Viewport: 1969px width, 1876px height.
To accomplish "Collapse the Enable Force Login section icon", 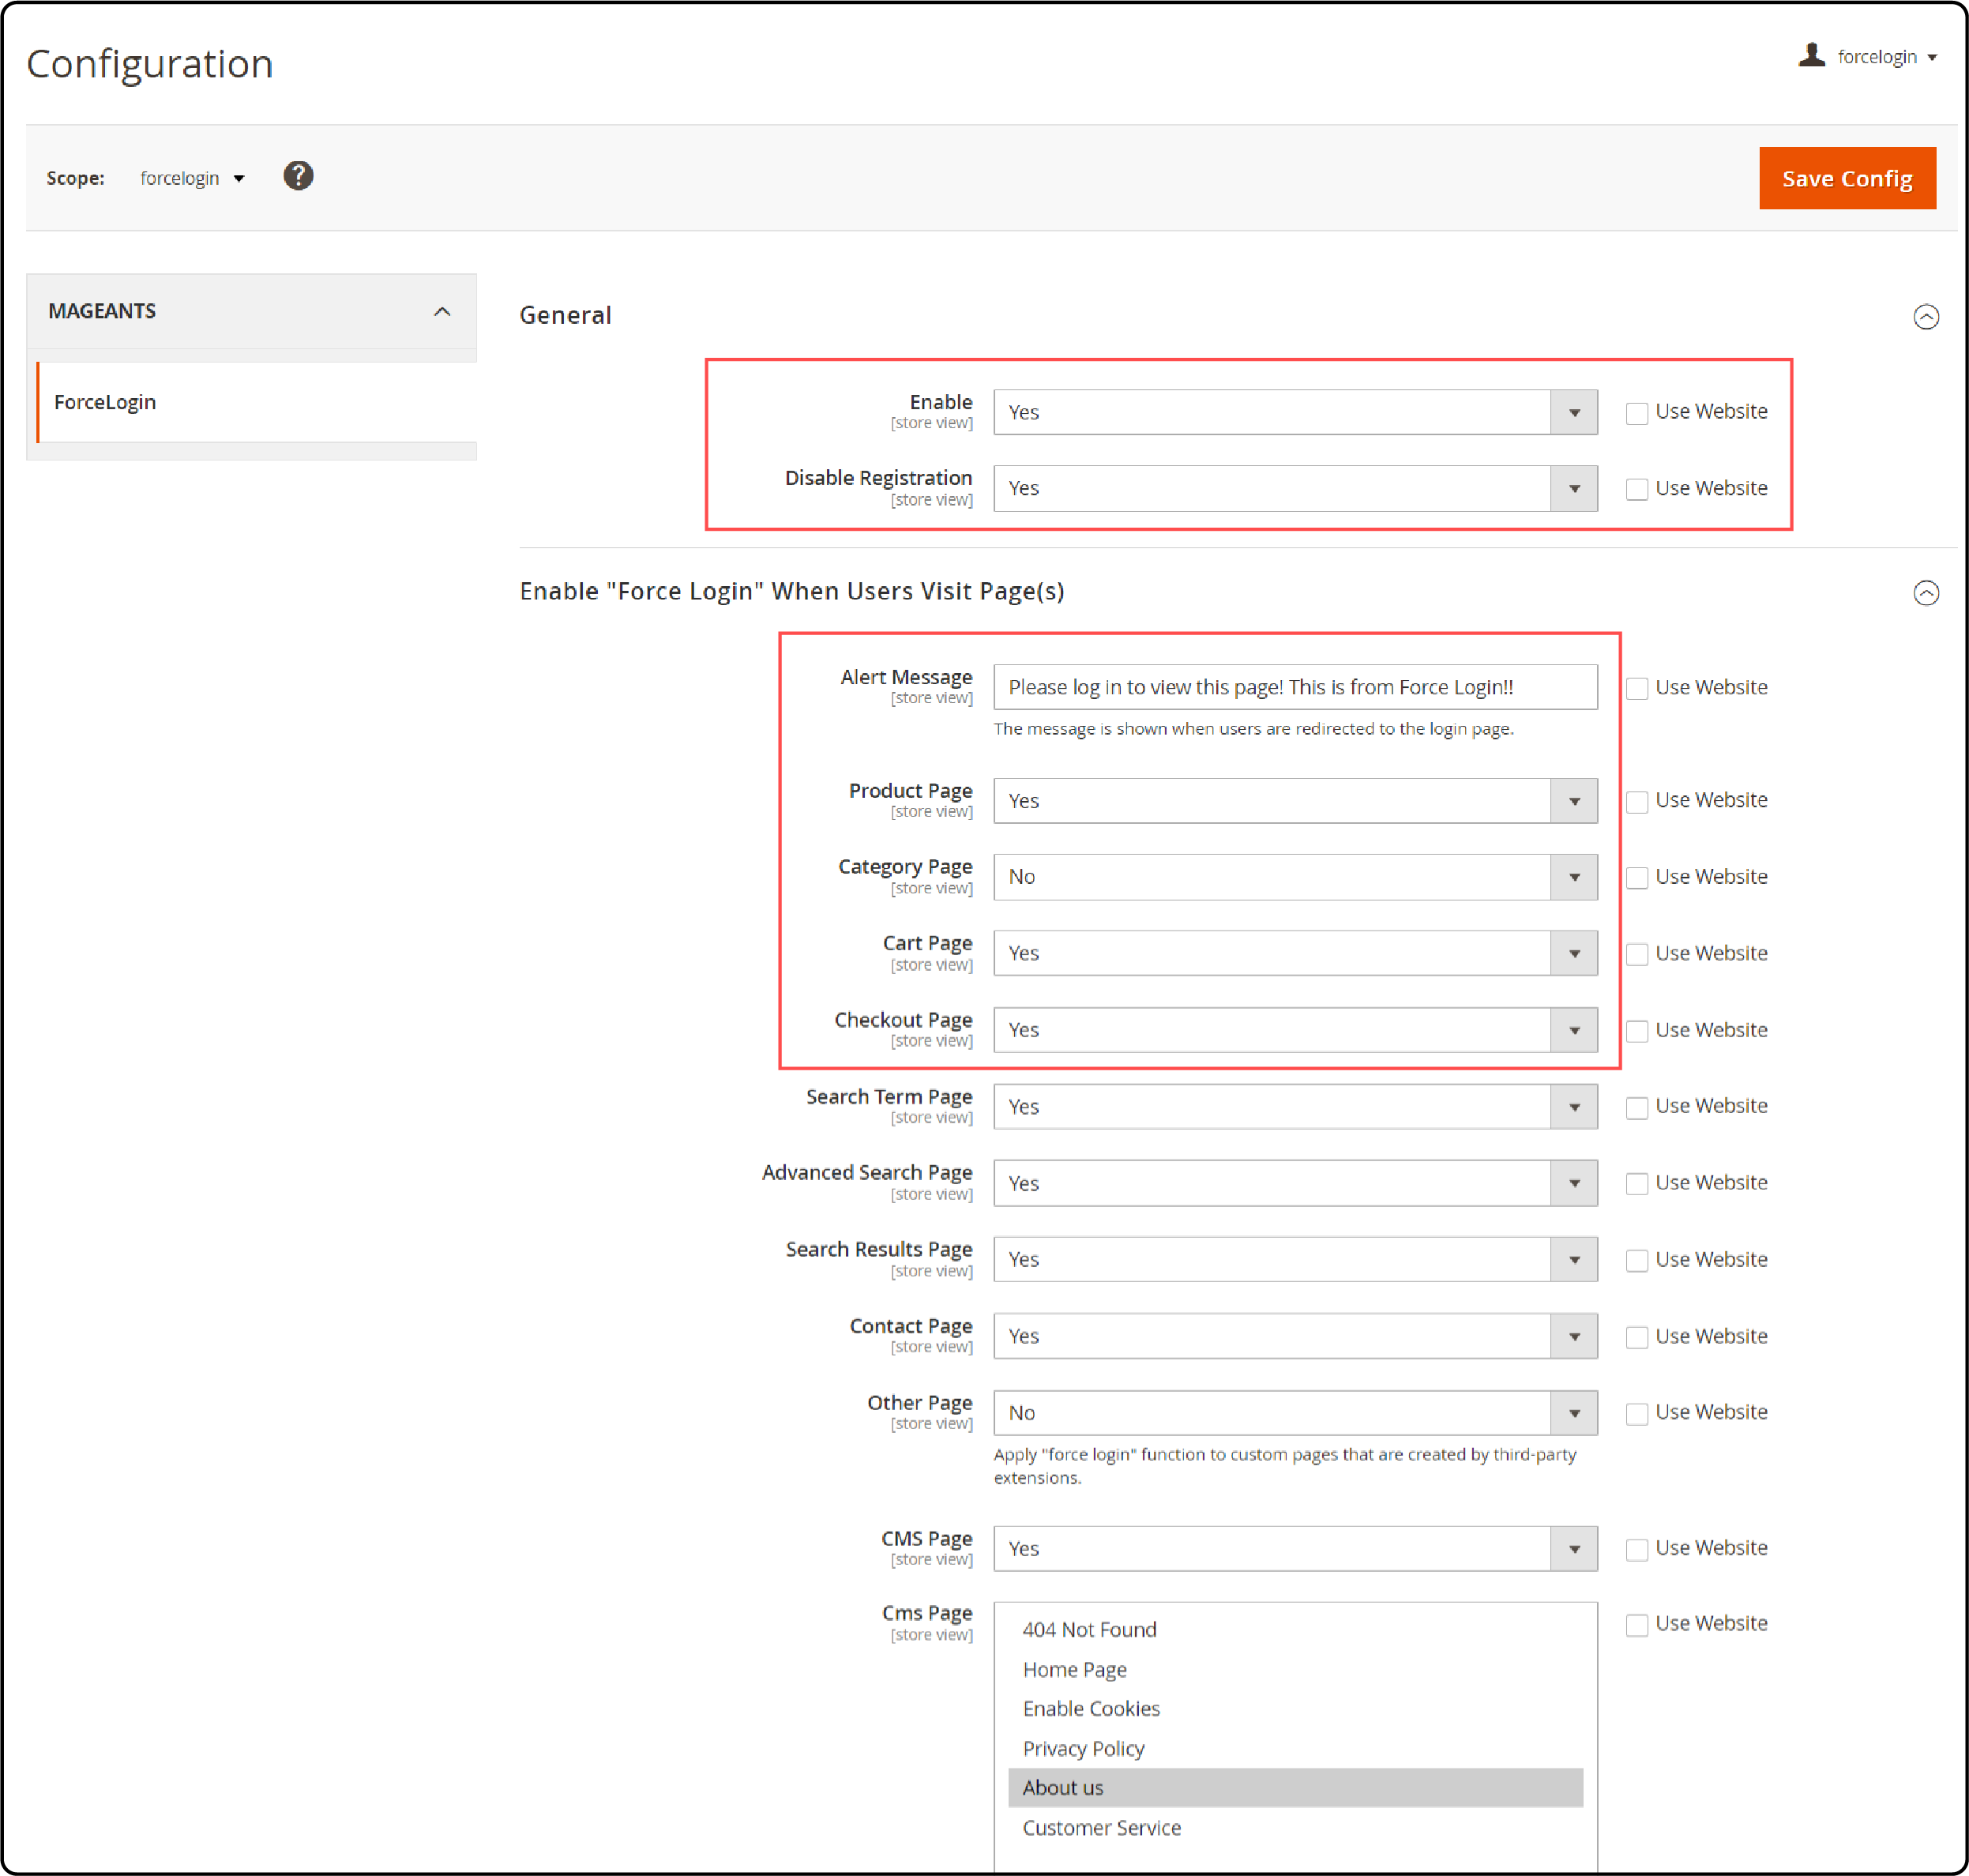I will click(1925, 593).
